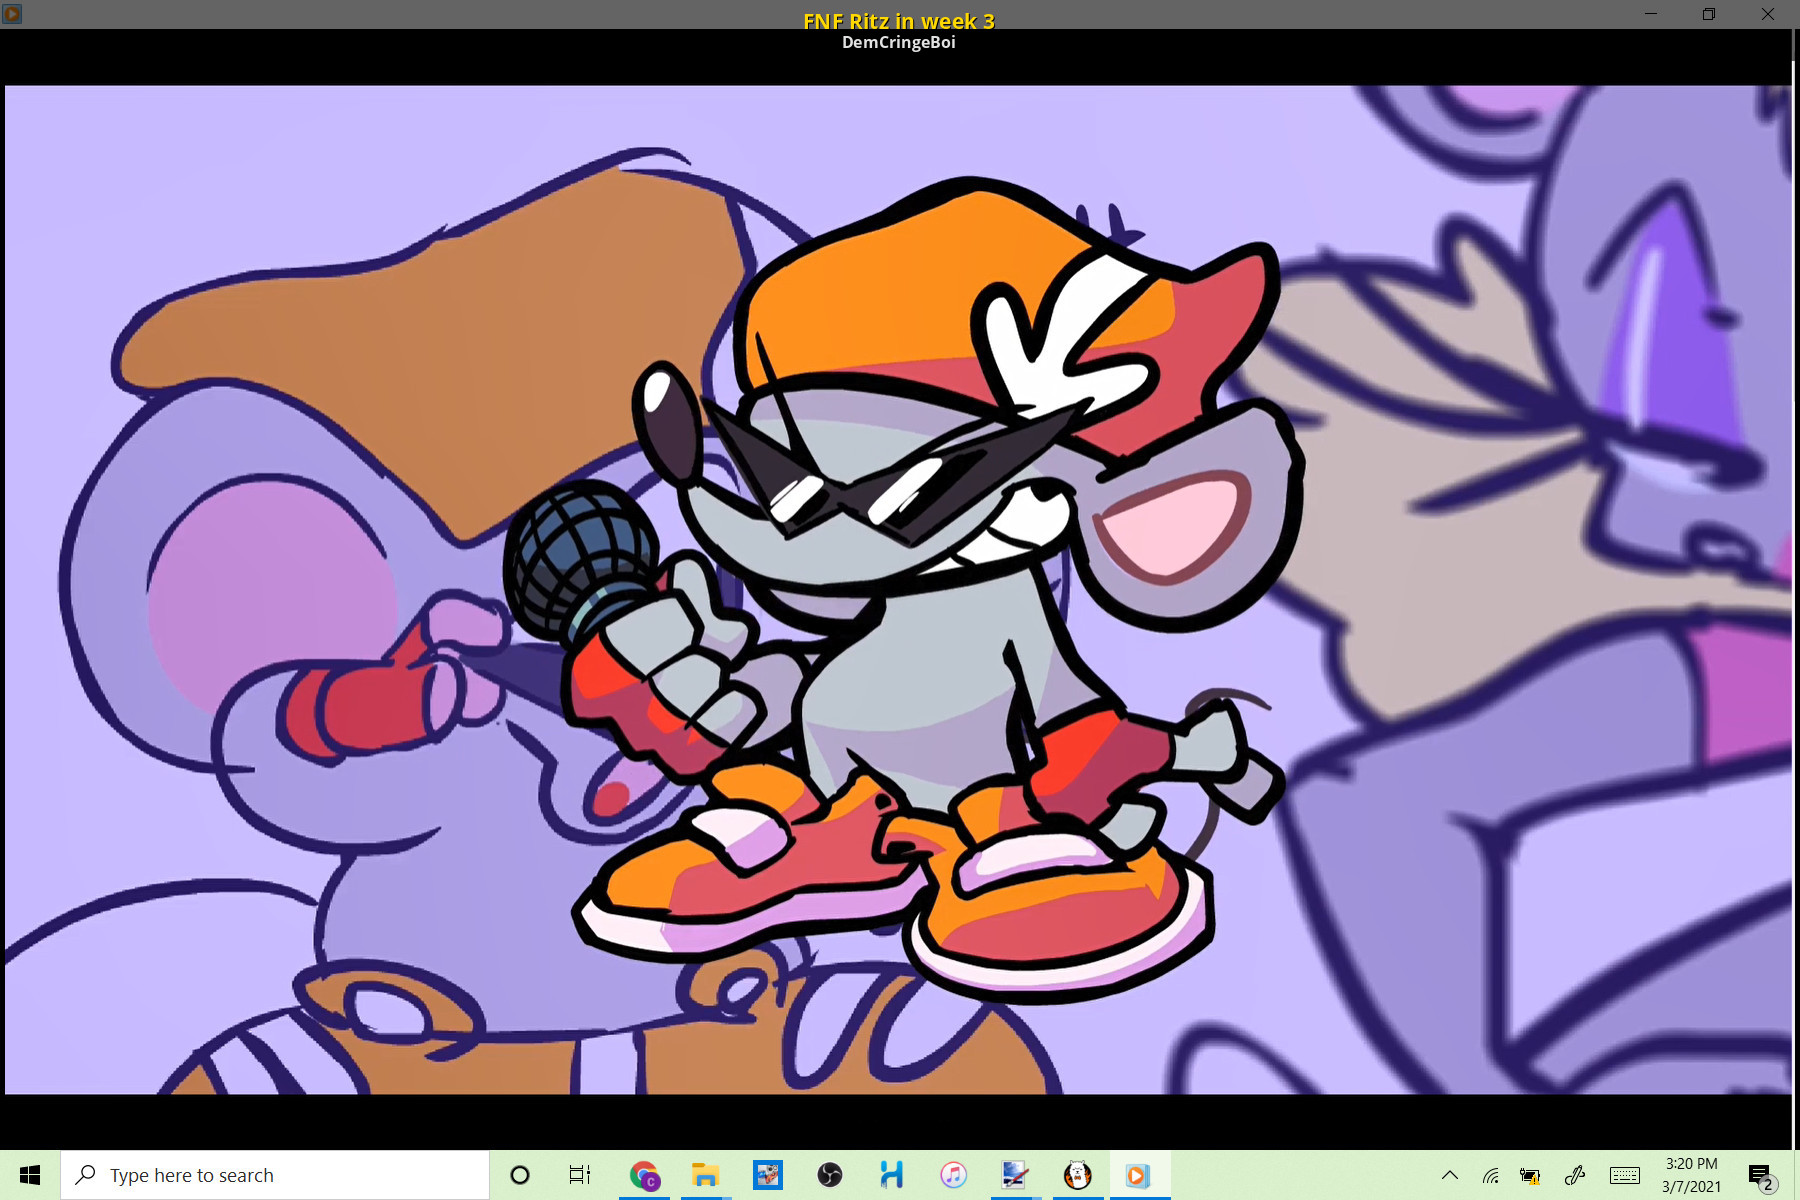
Task: Open the Windows Start menu
Action: pos(30,1175)
